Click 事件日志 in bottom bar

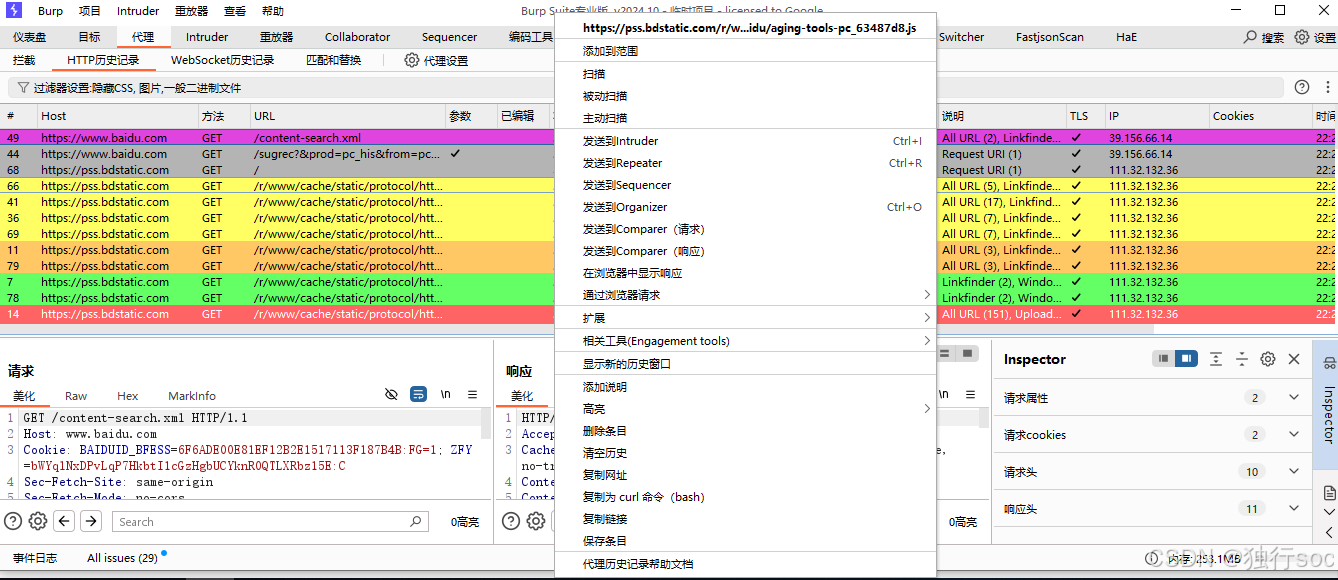pos(35,558)
